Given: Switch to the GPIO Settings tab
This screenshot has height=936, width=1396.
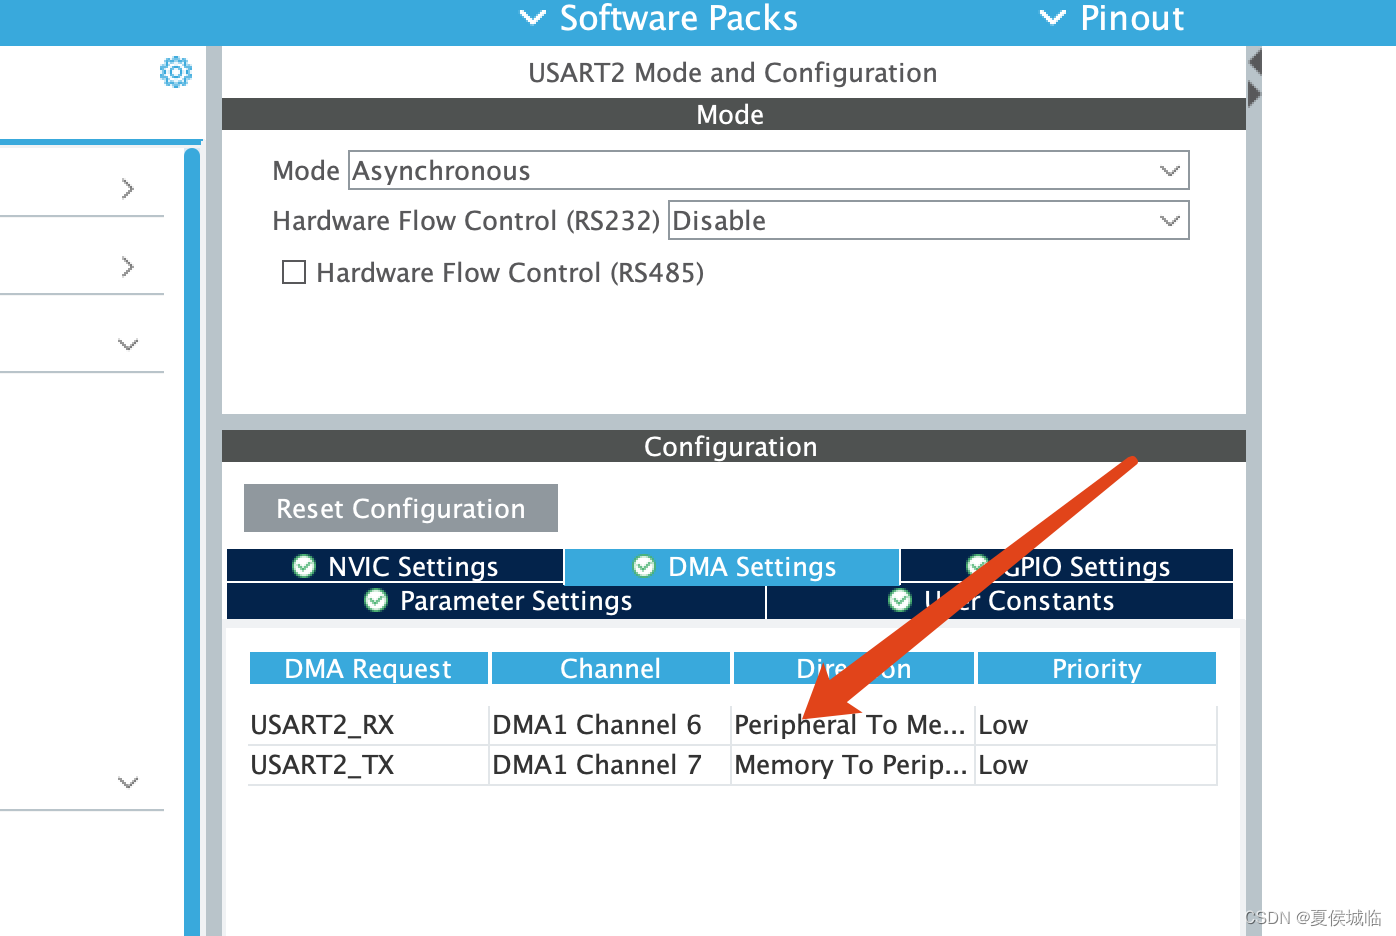Looking at the screenshot, I should (1067, 566).
